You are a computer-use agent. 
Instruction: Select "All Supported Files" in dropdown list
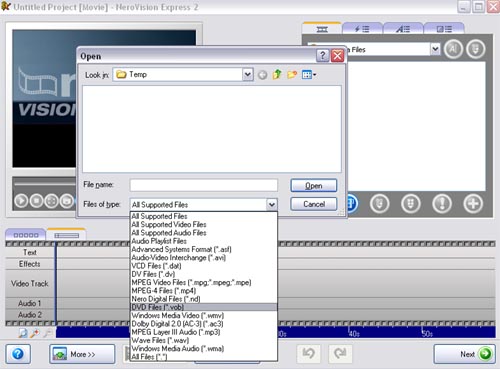(204, 216)
